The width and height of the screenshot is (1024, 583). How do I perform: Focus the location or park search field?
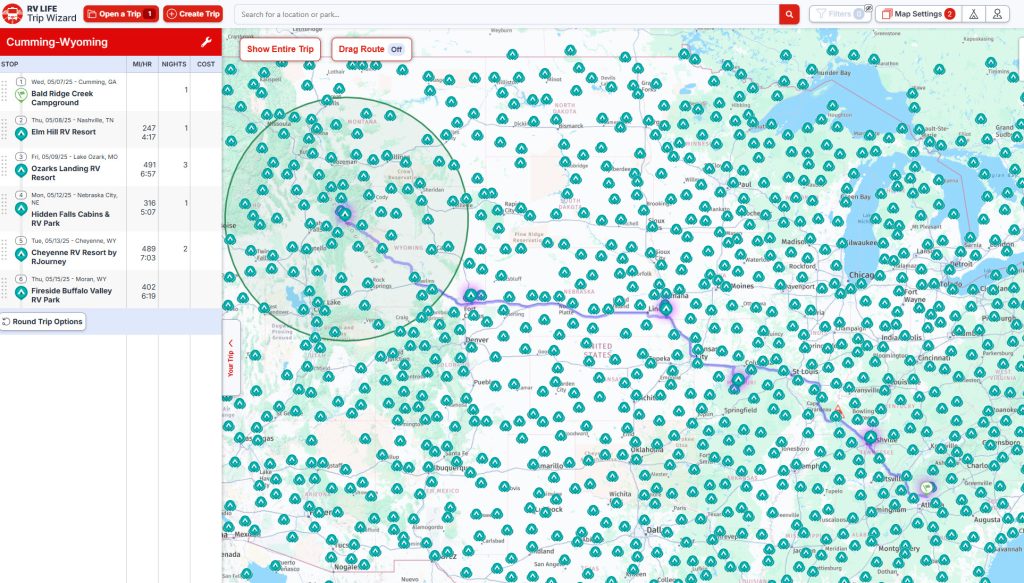point(507,14)
